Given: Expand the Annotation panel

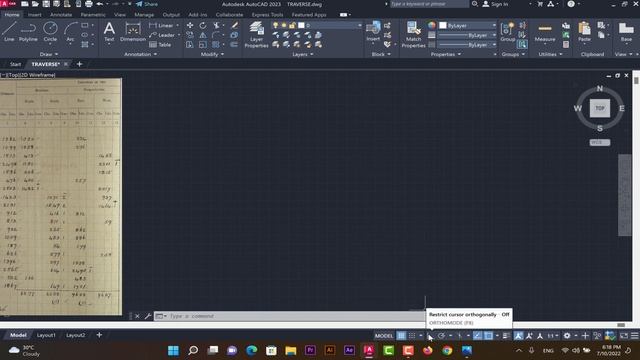Looking at the screenshot, I should point(140,54).
